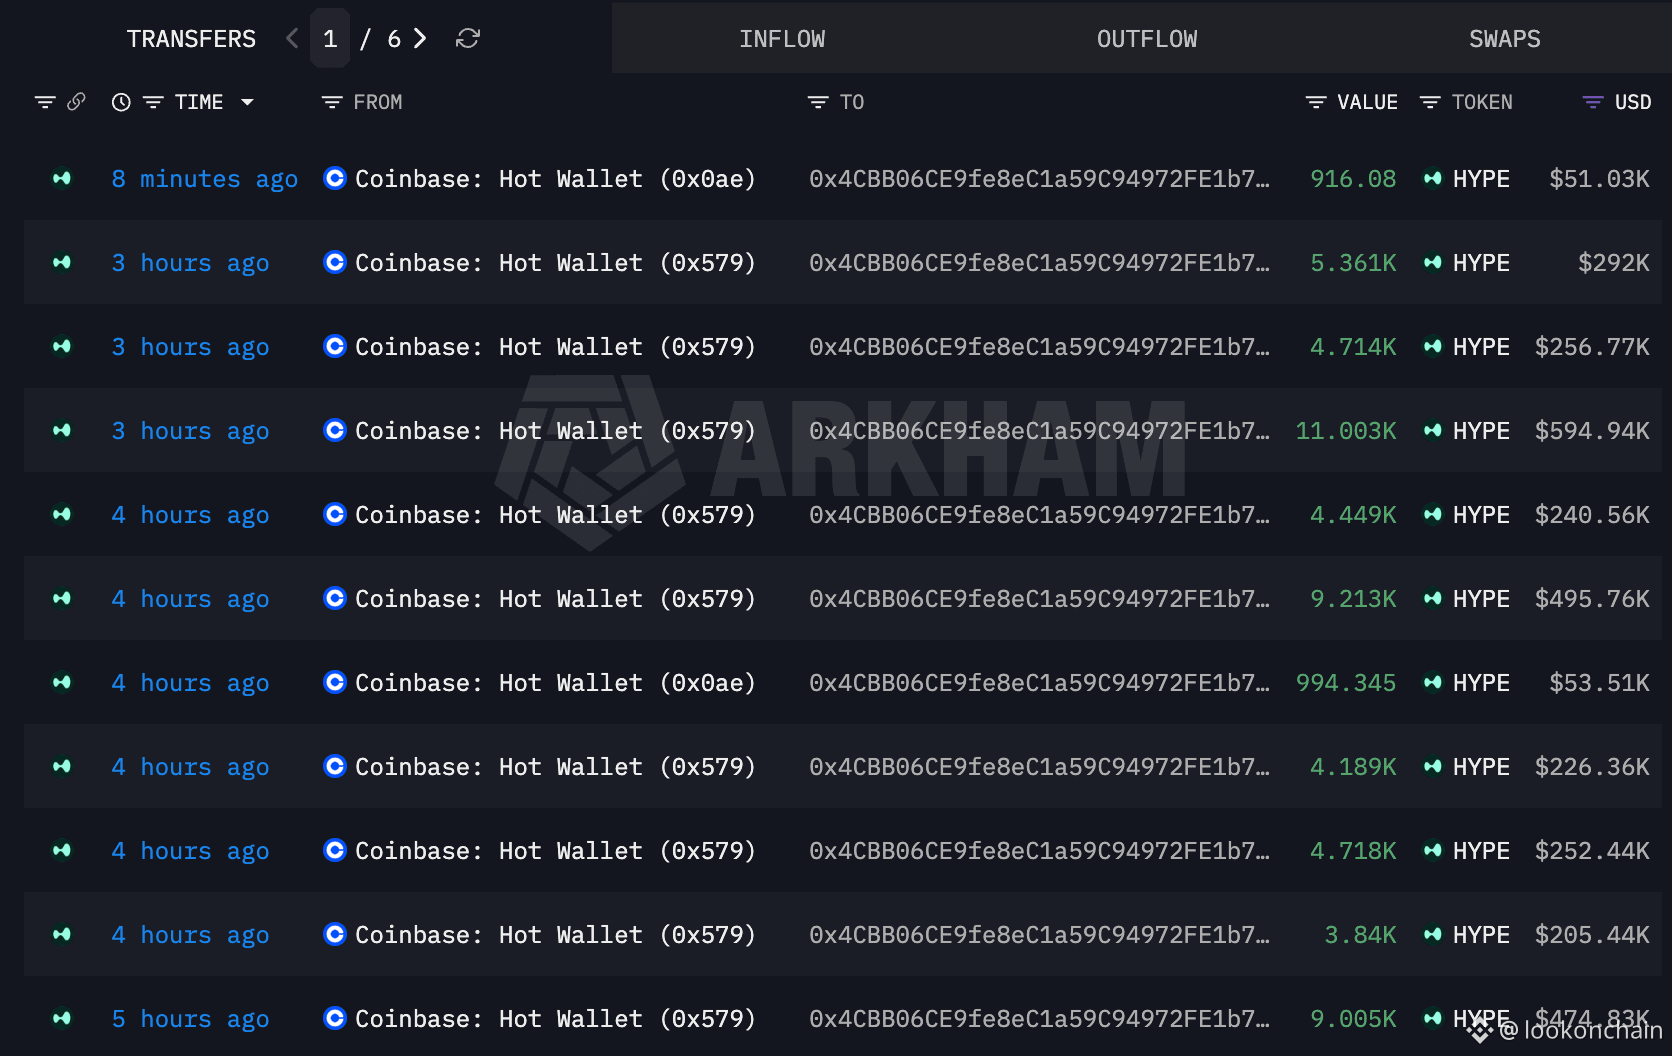The image size is (1672, 1056).
Task: Click the value 4.714K
Action: click(x=1353, y=347)
